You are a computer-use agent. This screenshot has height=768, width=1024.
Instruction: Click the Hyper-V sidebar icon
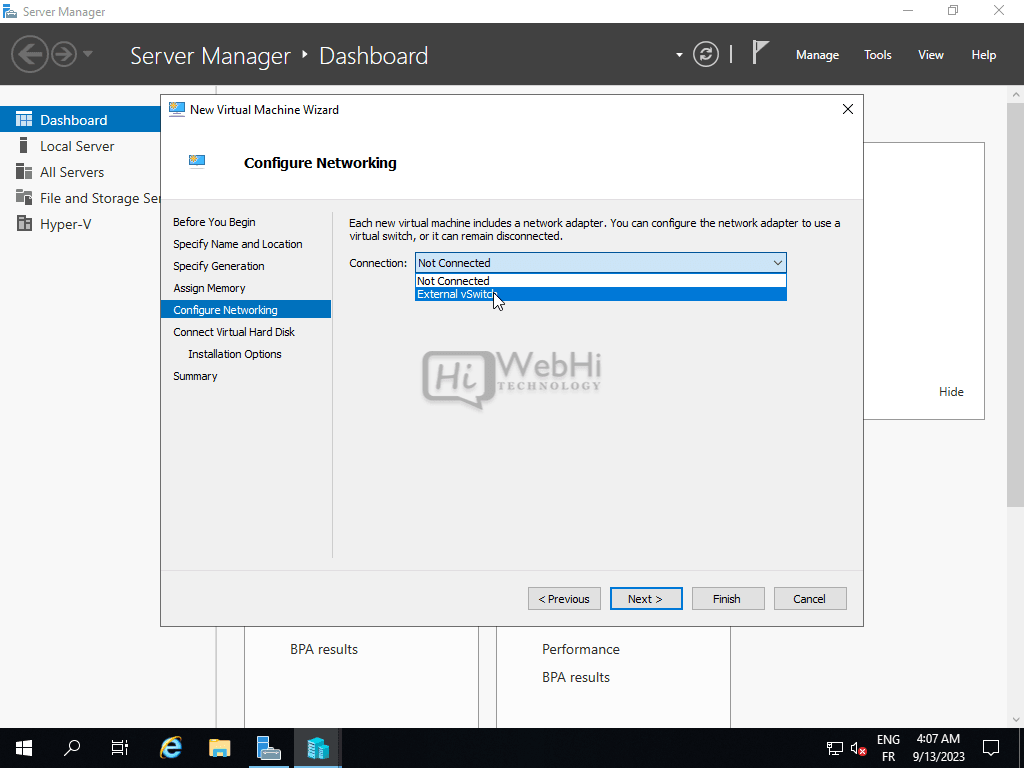(x=24, y=223)
